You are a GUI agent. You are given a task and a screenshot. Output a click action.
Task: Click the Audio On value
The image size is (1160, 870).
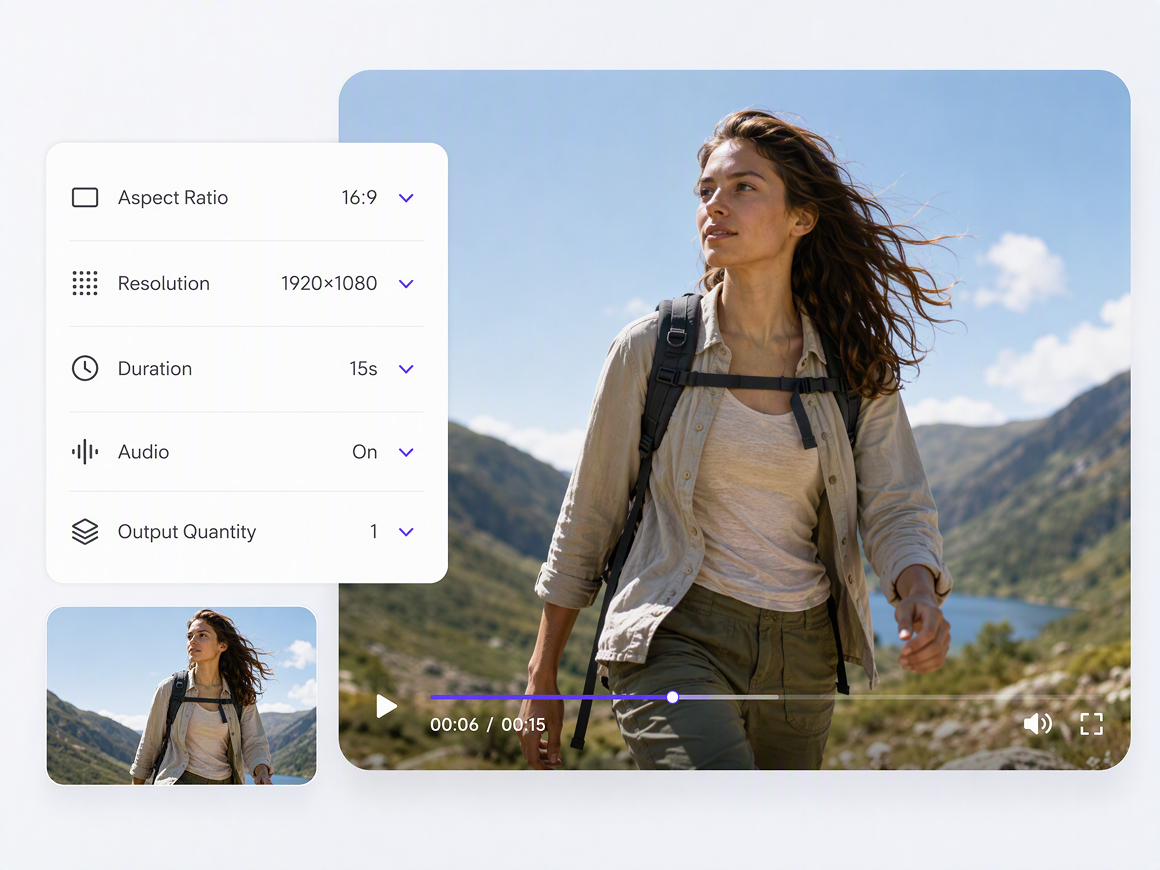[x=365, y=451]
